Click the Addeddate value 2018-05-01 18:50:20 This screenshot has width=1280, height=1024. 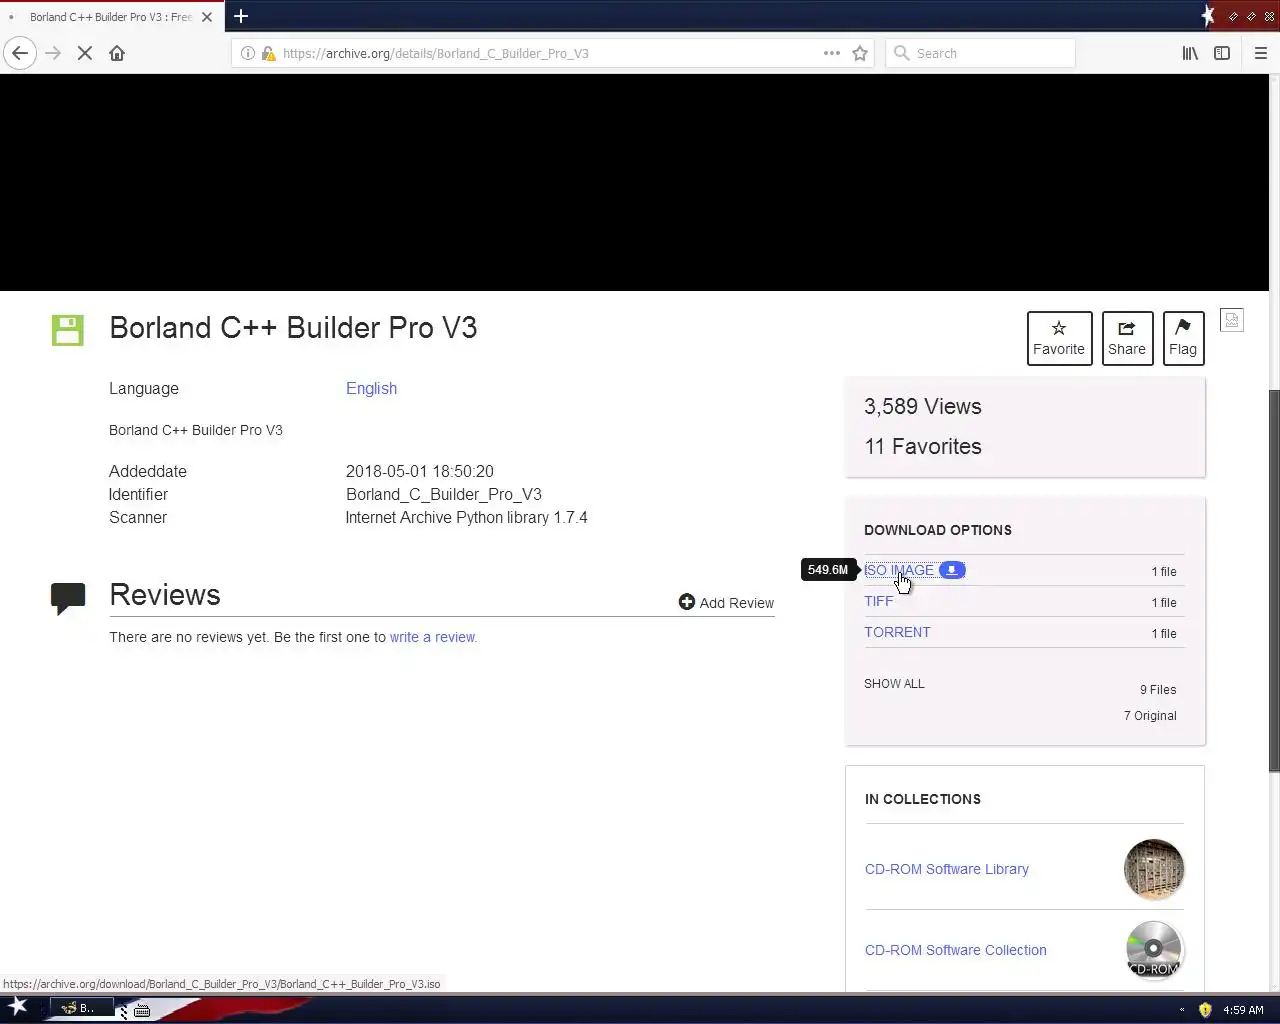point(420,471)
